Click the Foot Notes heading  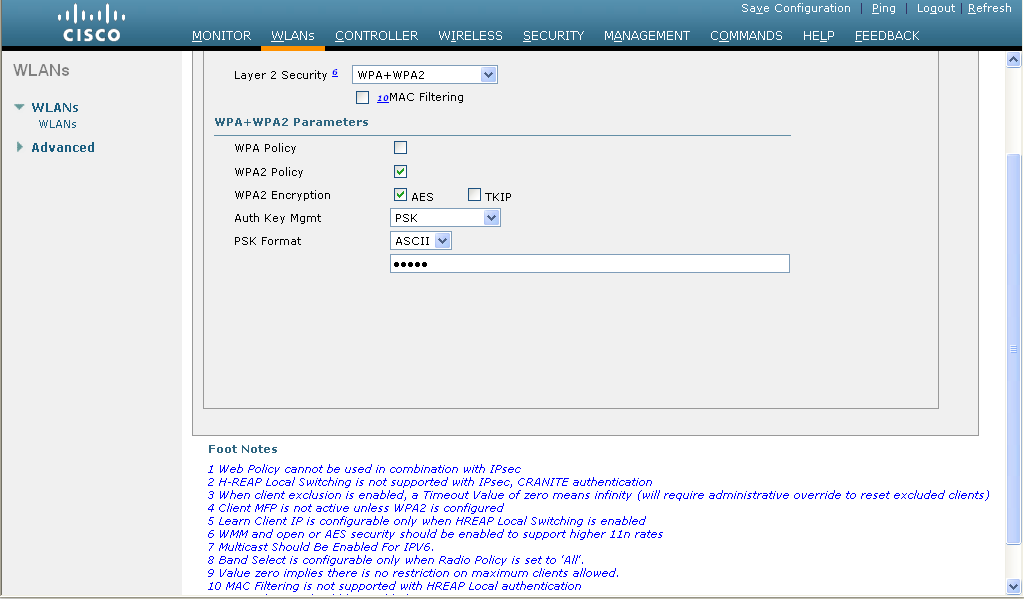(243, 449)
